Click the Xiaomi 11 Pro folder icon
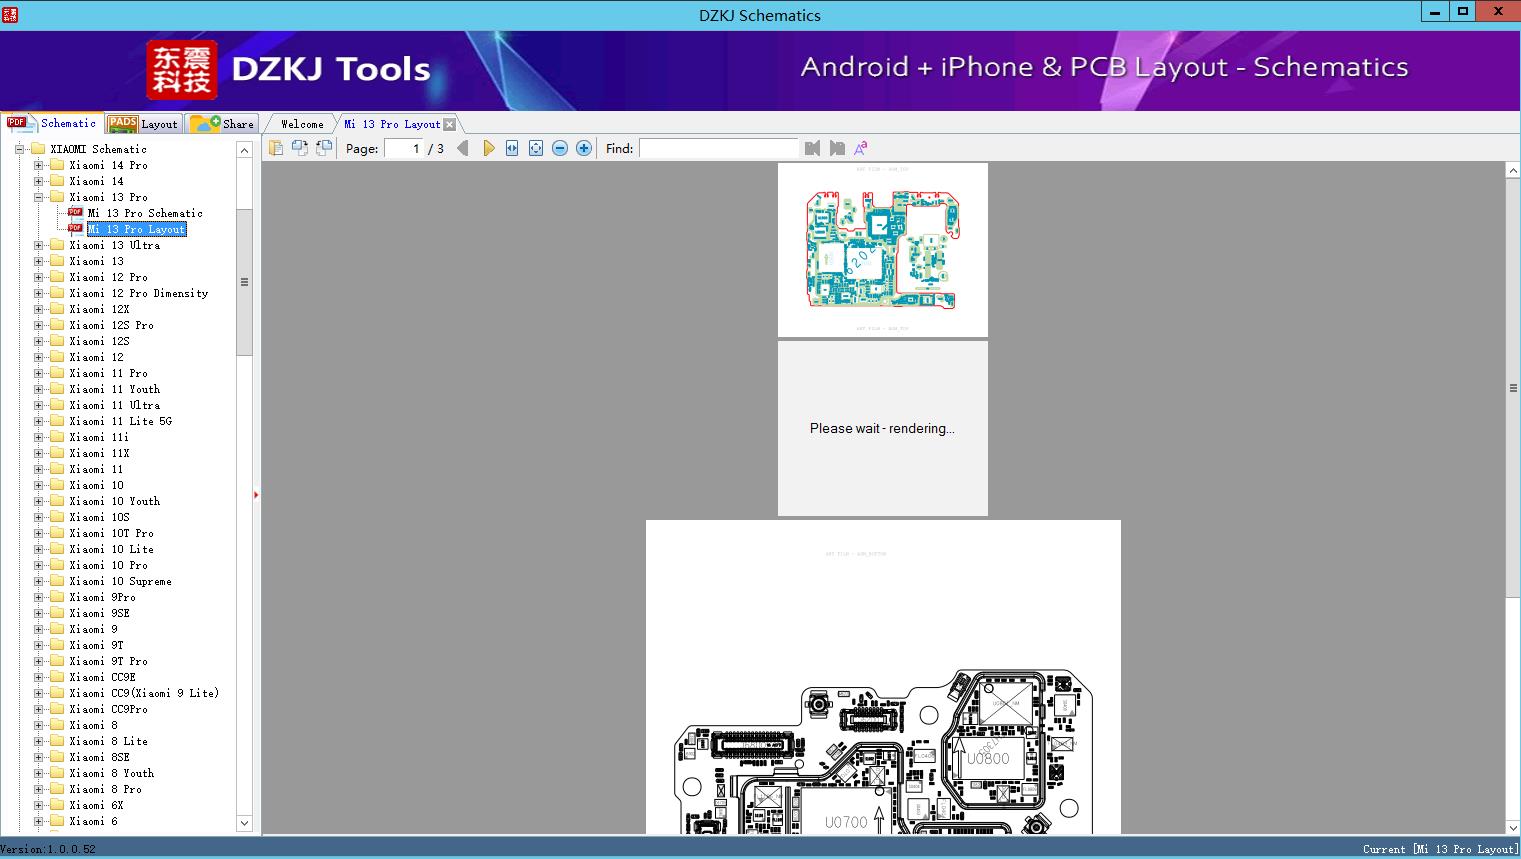This screenshot has width=1521, height=859. (x=57, y=373)
